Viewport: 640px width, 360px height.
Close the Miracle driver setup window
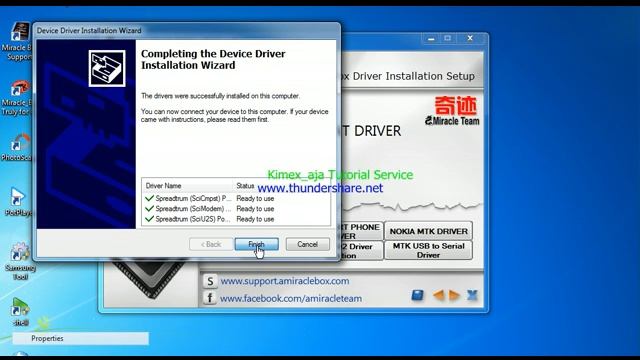point(470,38)
